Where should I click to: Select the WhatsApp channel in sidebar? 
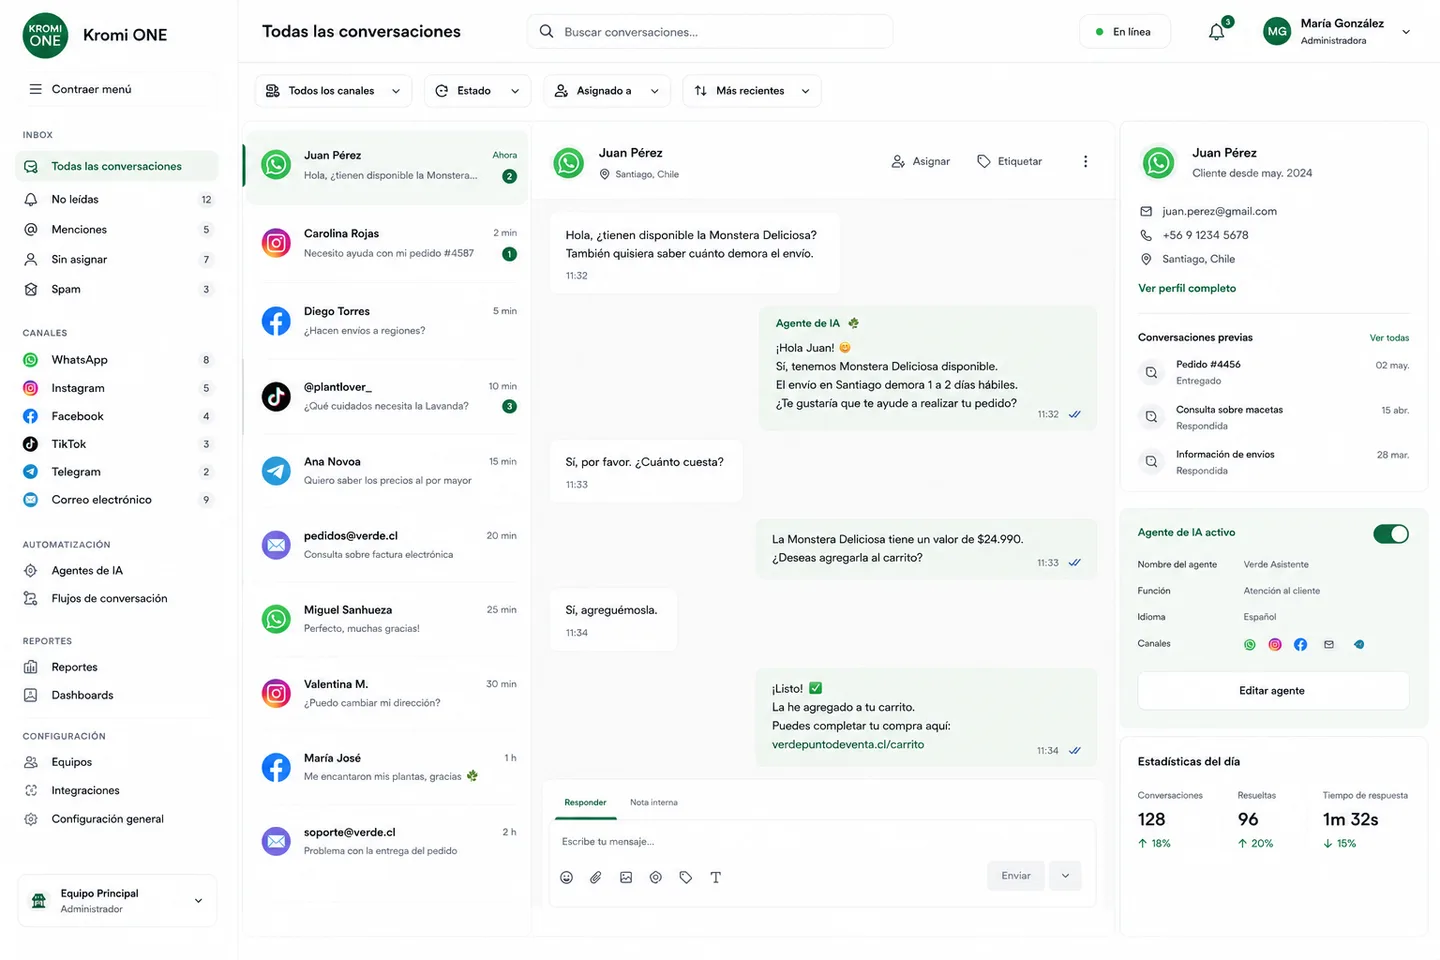(x=118, y=360)
